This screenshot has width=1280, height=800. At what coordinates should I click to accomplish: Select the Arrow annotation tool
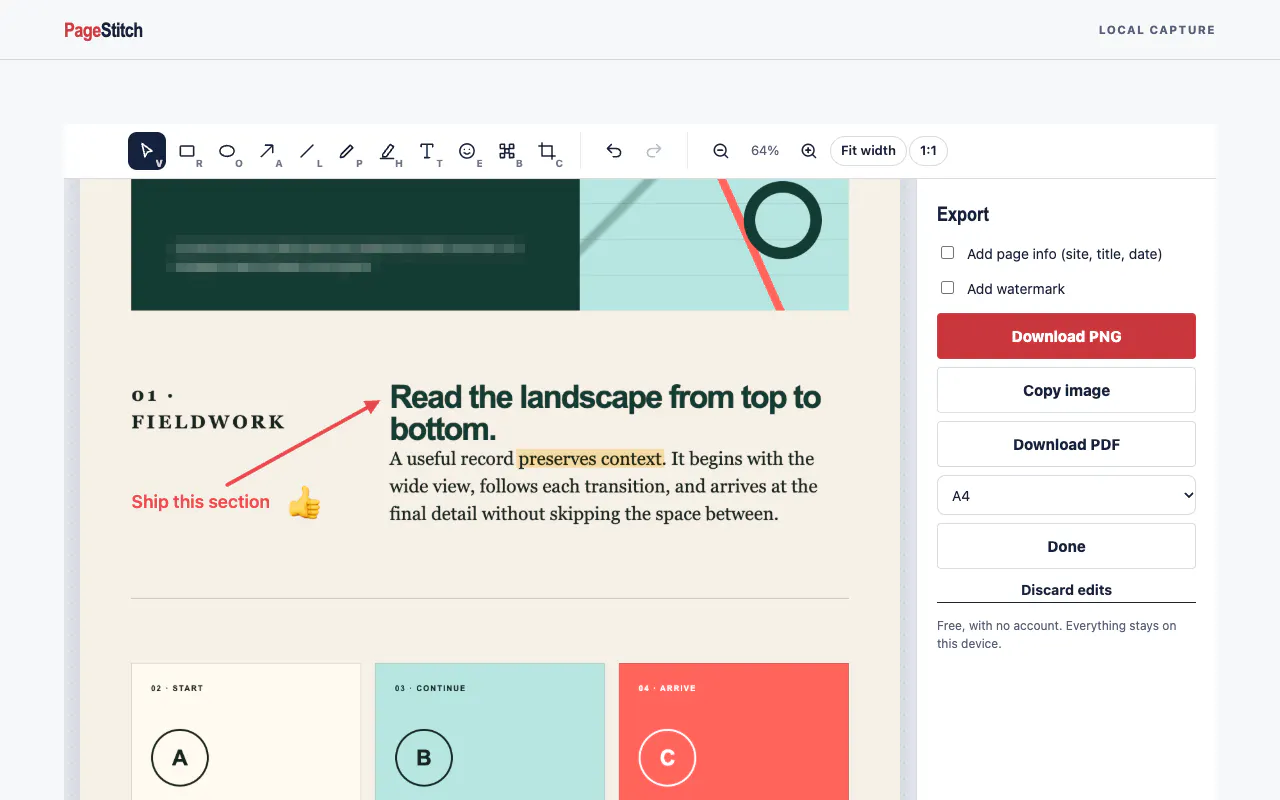[267, 151]
